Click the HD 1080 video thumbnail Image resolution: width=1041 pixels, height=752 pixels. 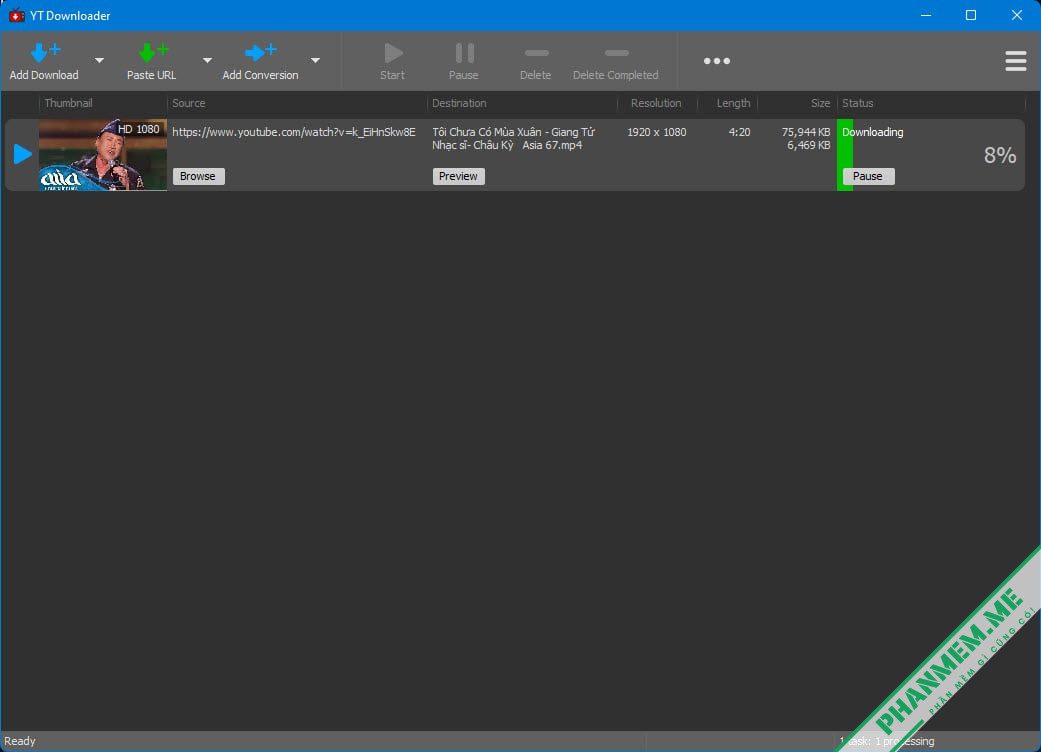click(x=103, y=155)
